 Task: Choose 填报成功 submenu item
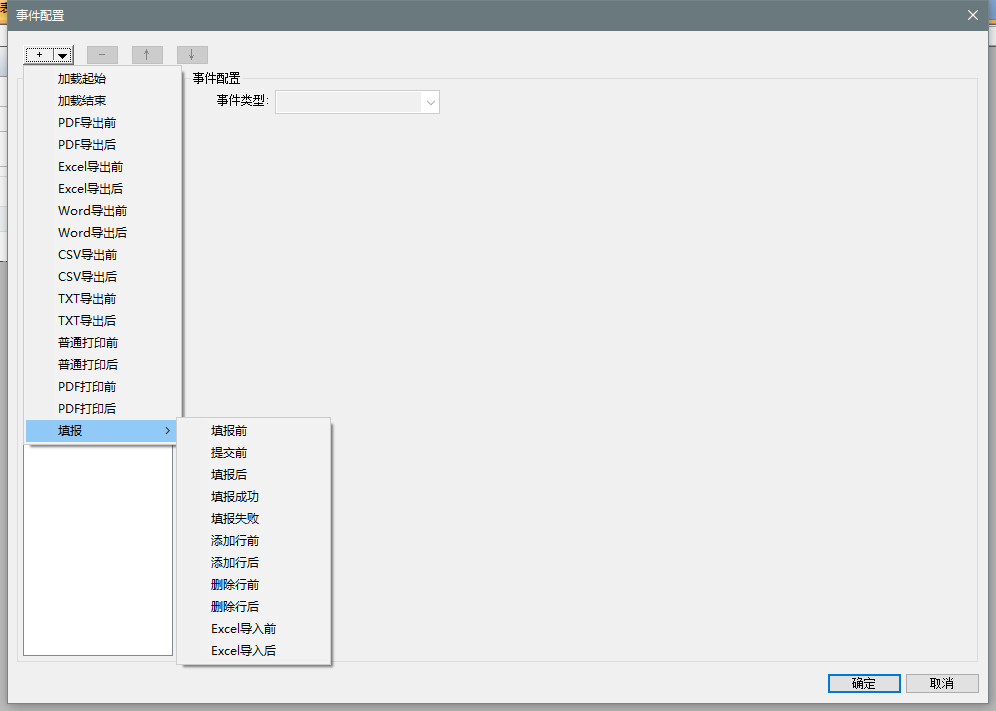tap(235, 497)
